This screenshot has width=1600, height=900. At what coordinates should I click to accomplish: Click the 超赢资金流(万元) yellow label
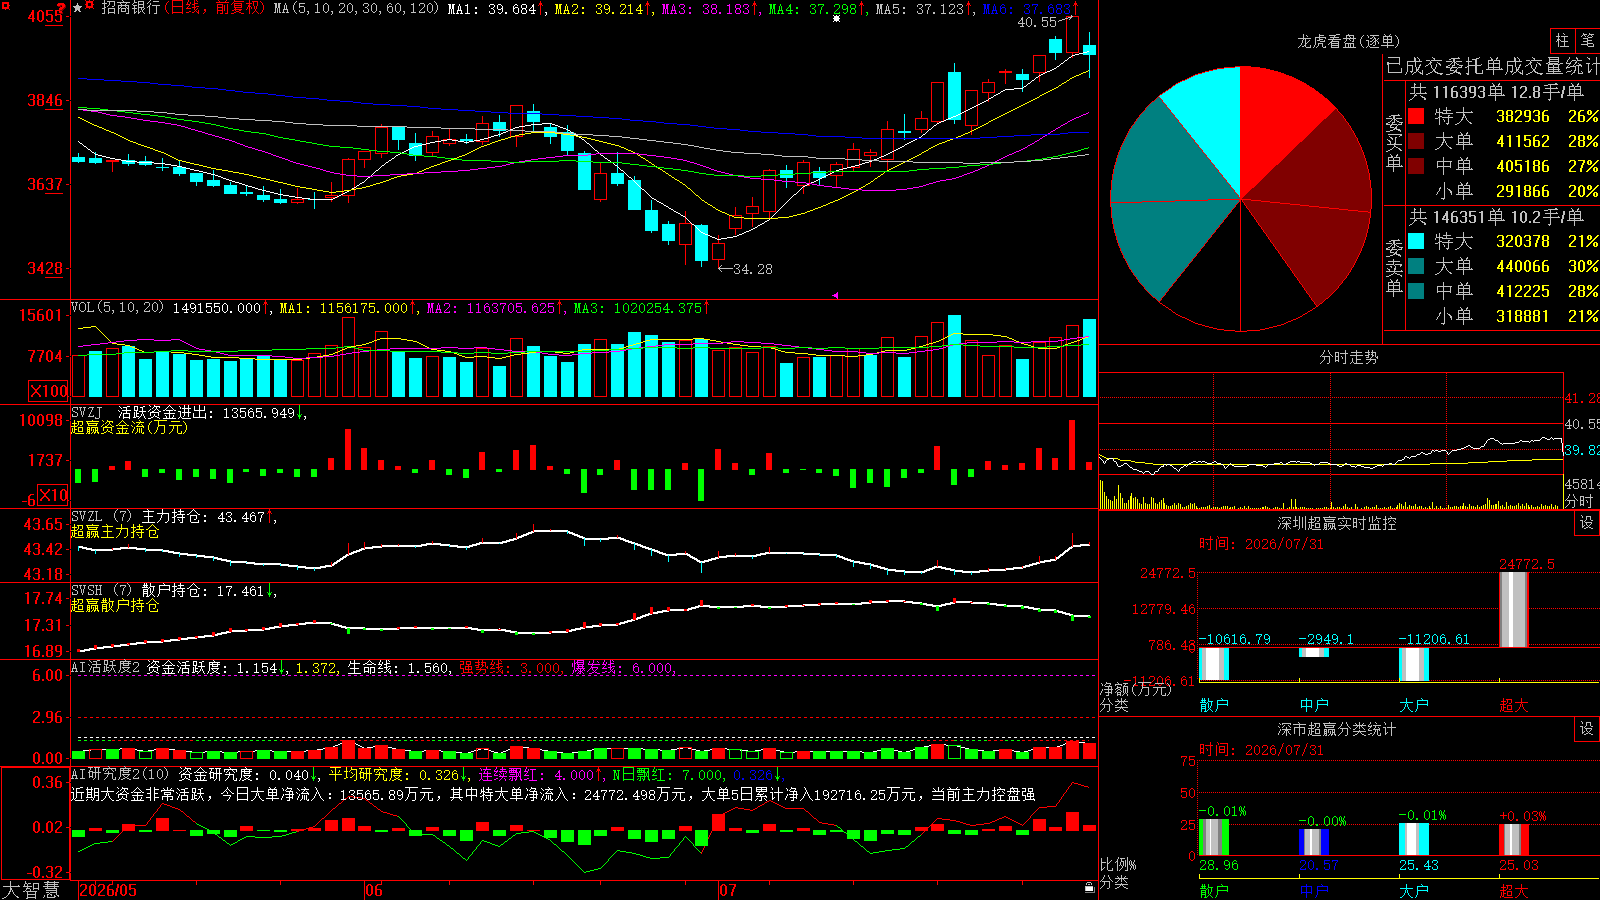[x=129, y=427]
